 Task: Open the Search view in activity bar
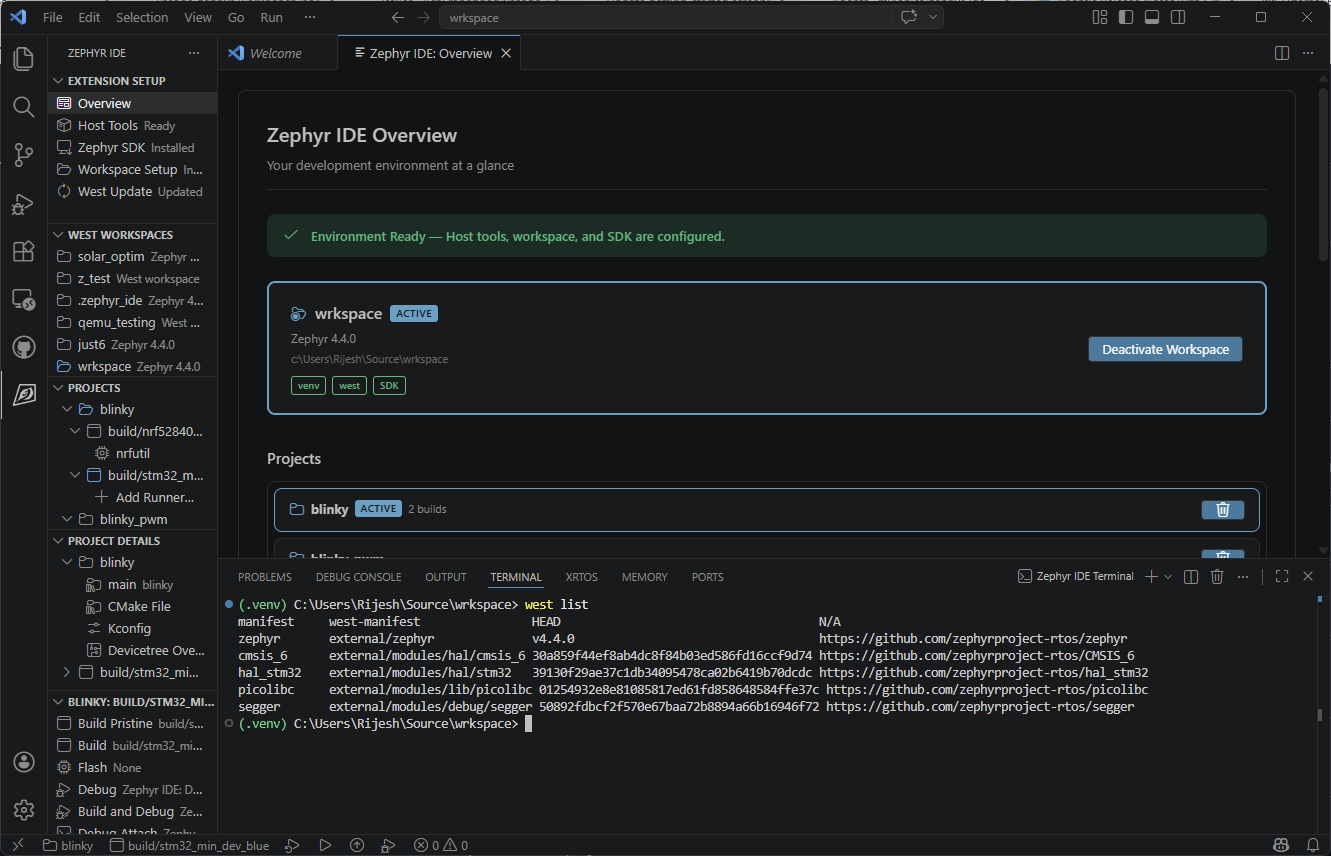pos(23,107)
